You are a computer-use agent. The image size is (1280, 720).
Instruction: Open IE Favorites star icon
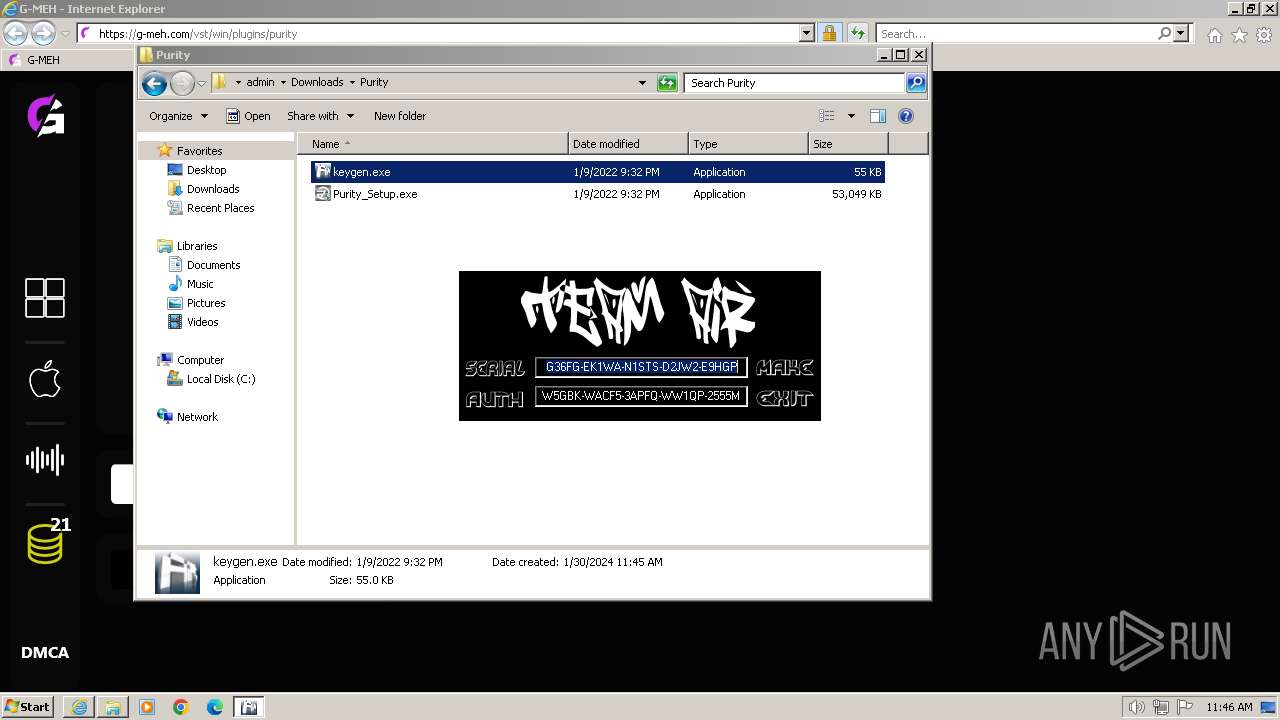[x=1239, y=35]
